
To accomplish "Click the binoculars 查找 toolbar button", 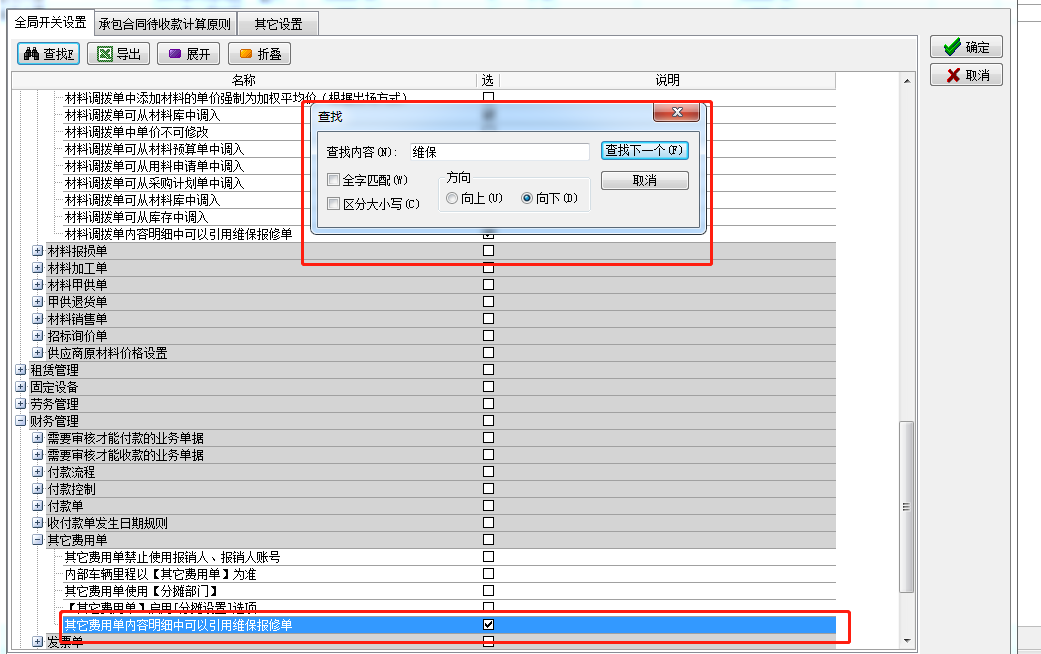I will coord(49,54).
